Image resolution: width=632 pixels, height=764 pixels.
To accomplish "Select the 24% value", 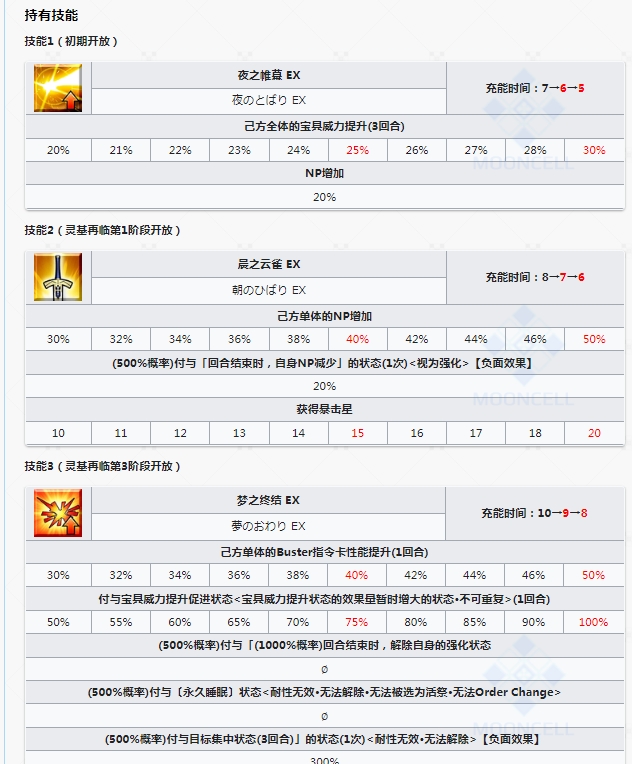I will pos(299,150).
